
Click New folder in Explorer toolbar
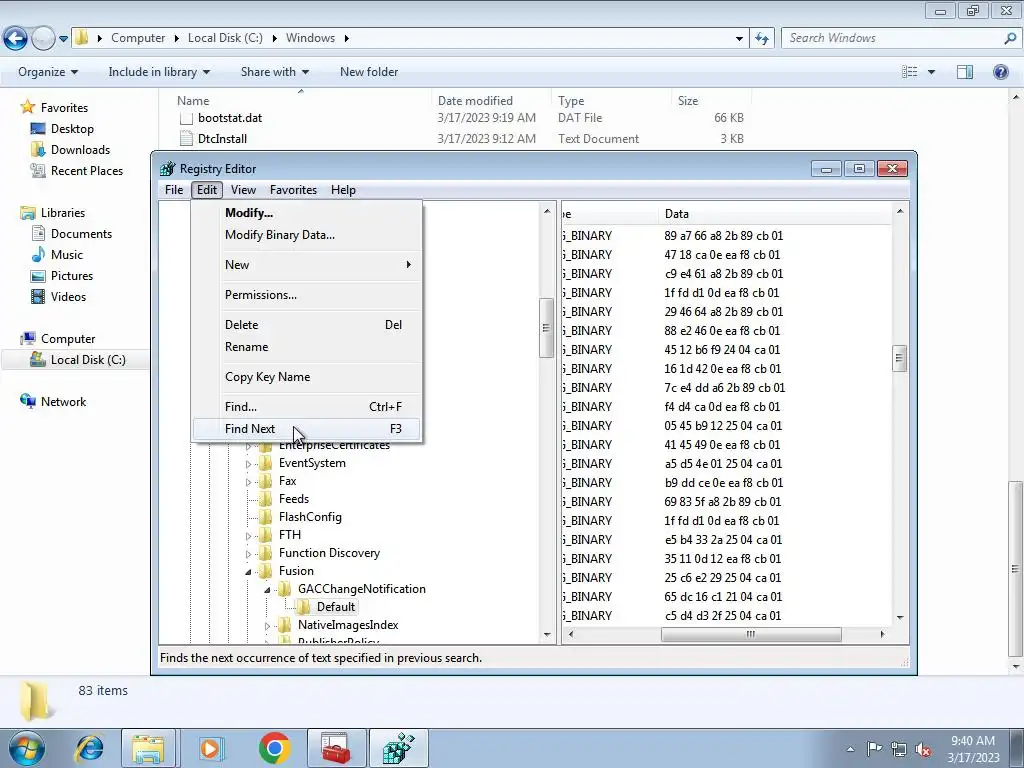369,72
